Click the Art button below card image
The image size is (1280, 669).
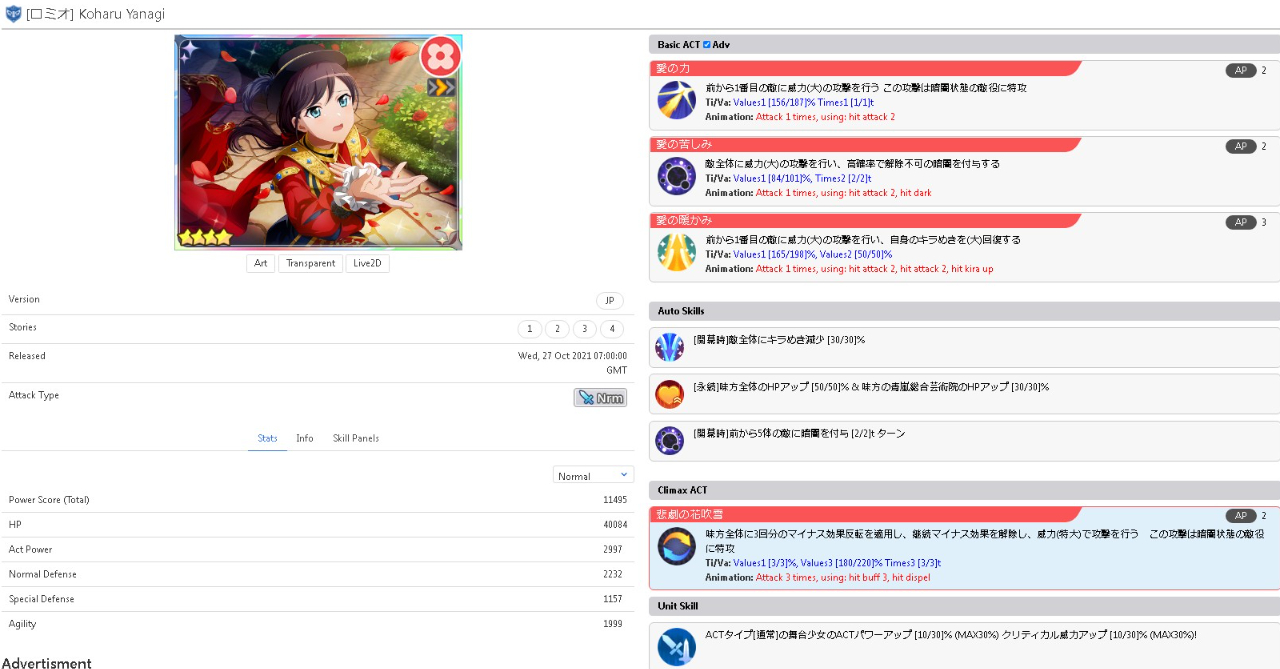[x=260, y=263]
